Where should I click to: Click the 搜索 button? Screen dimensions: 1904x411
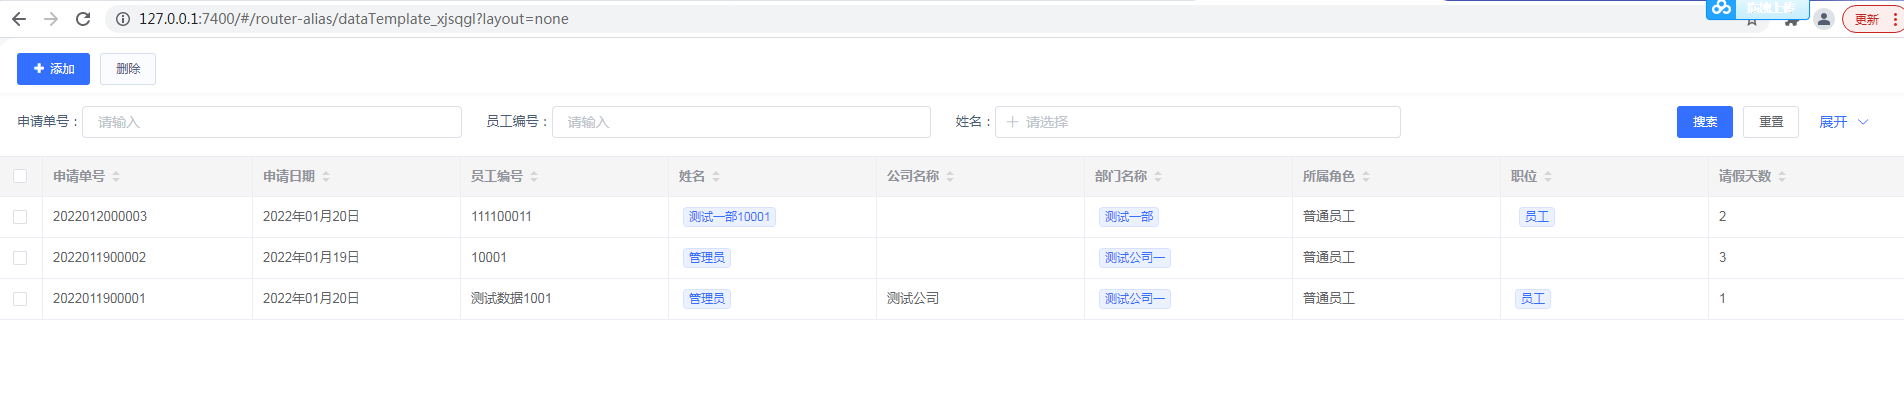coord(1704,122)
